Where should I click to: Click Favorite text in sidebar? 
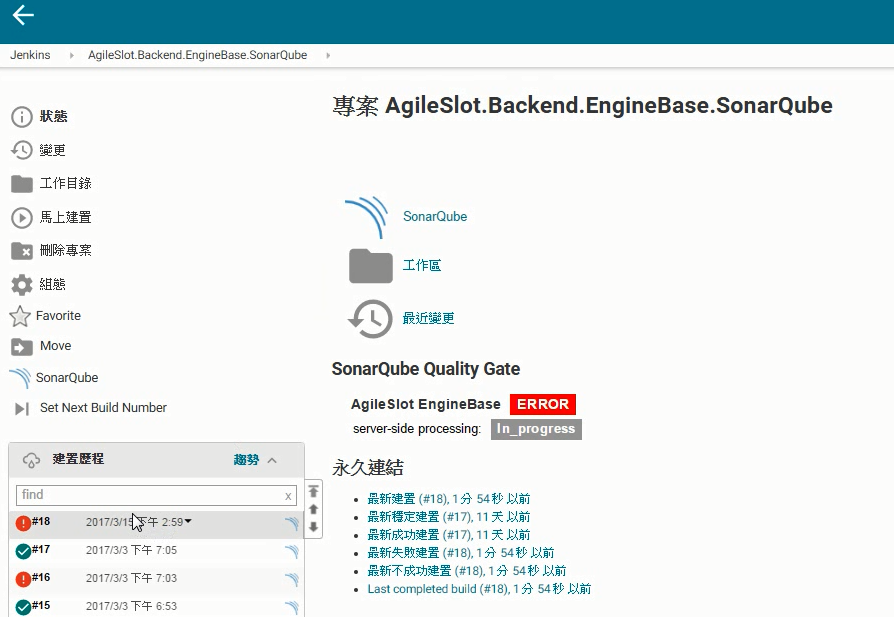pos(58,316)
